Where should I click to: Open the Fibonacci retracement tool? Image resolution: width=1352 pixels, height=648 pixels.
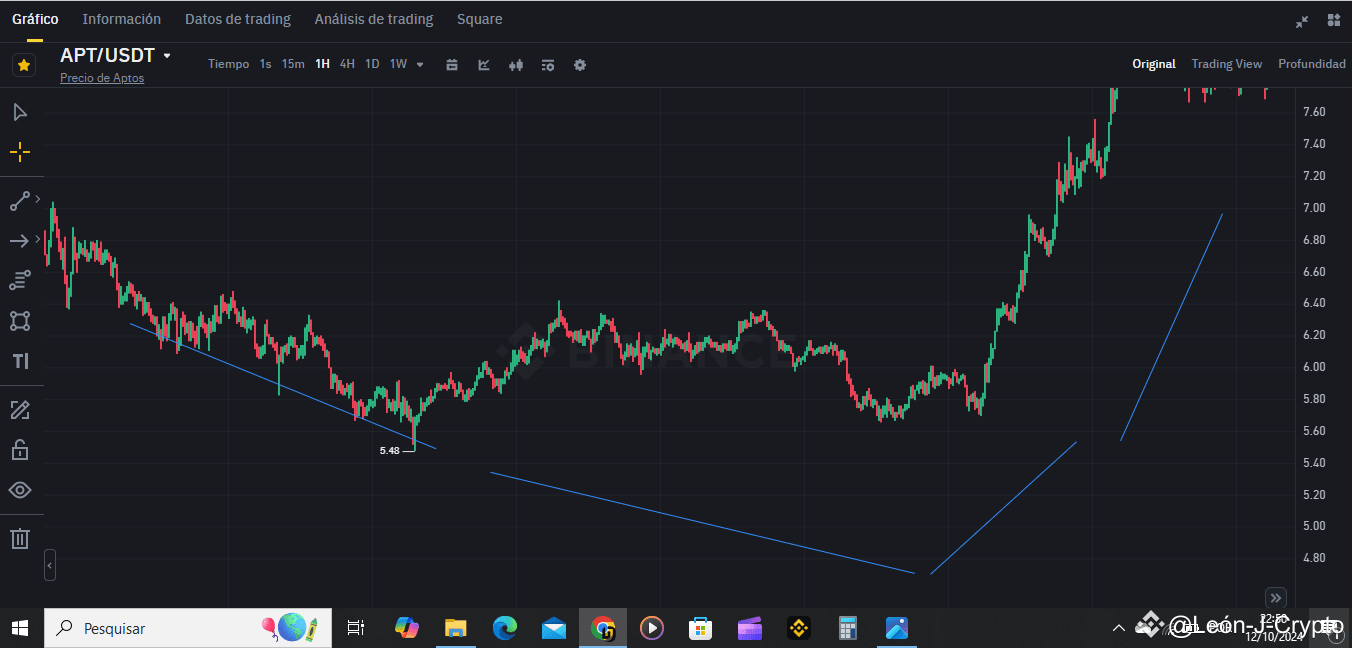pos(20,280)
